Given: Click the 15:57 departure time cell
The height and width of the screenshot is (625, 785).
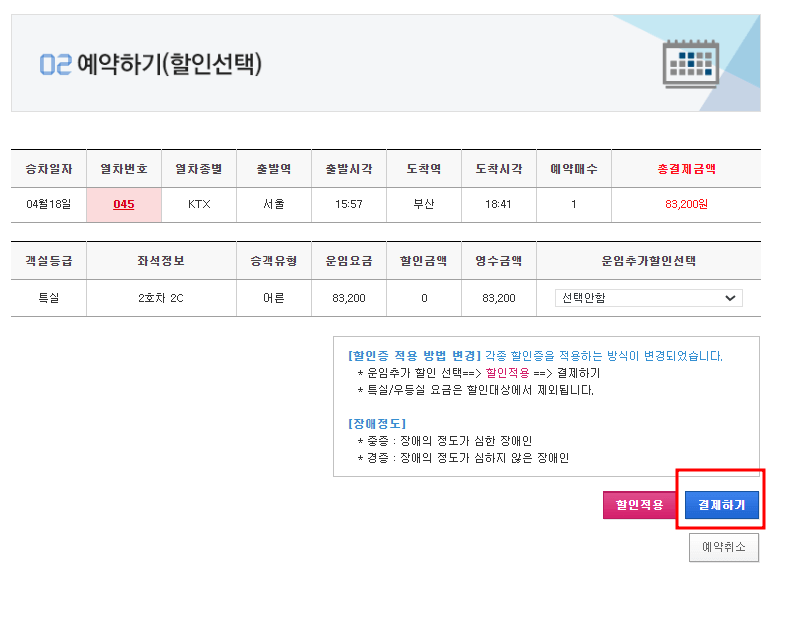Looking at the screenshot, I should [x=349, y=204].
